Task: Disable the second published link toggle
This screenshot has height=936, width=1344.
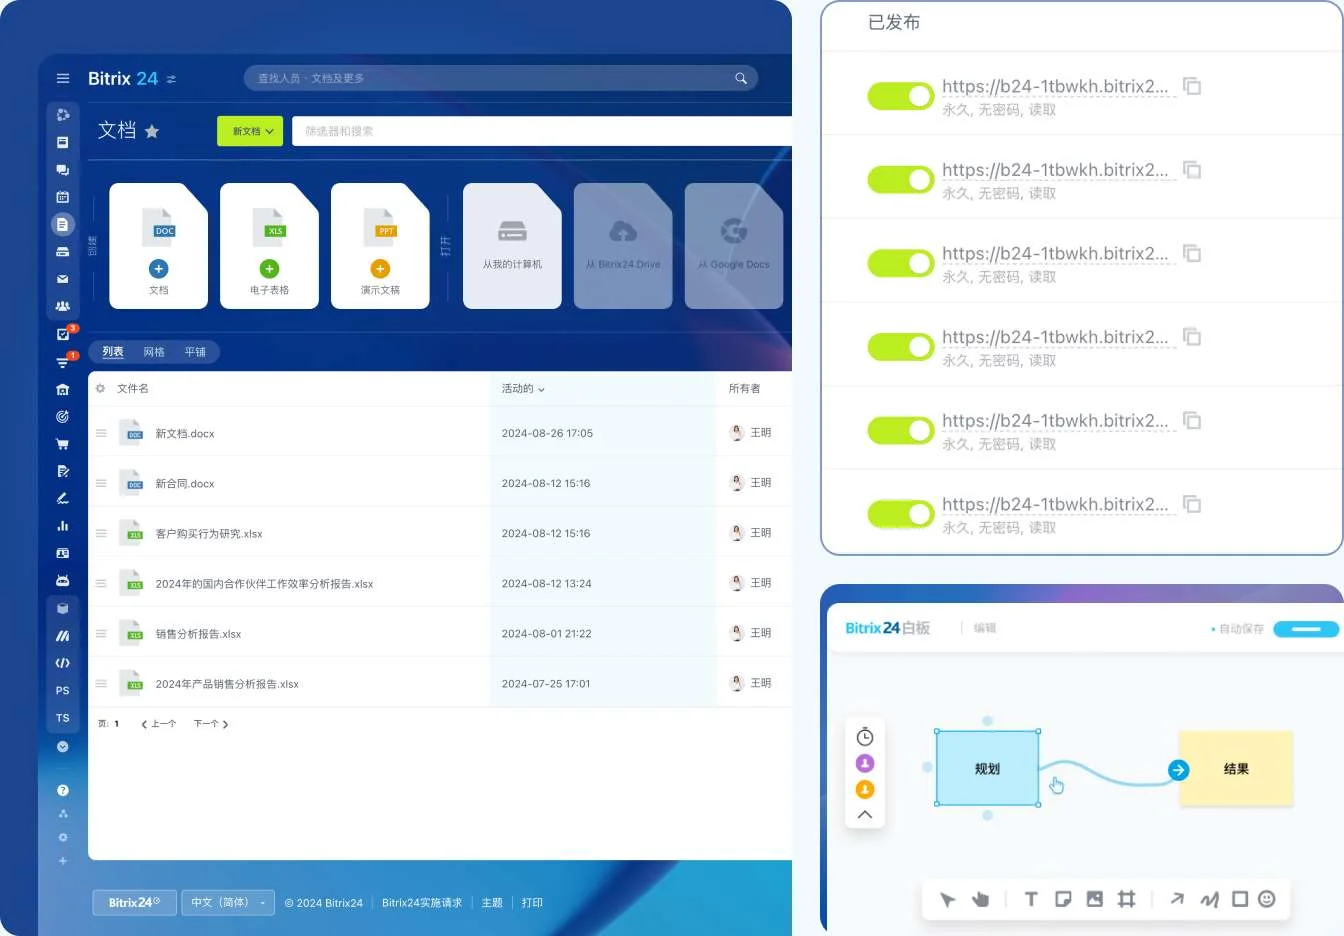Action: [901, 180]
